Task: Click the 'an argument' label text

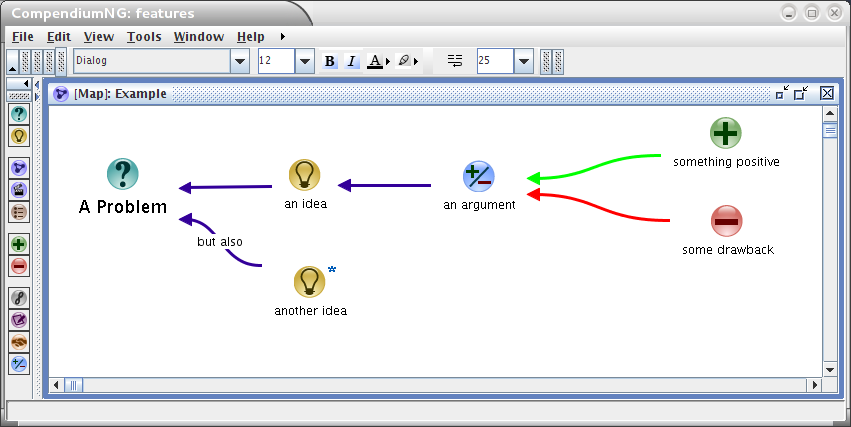Action: 479,205
